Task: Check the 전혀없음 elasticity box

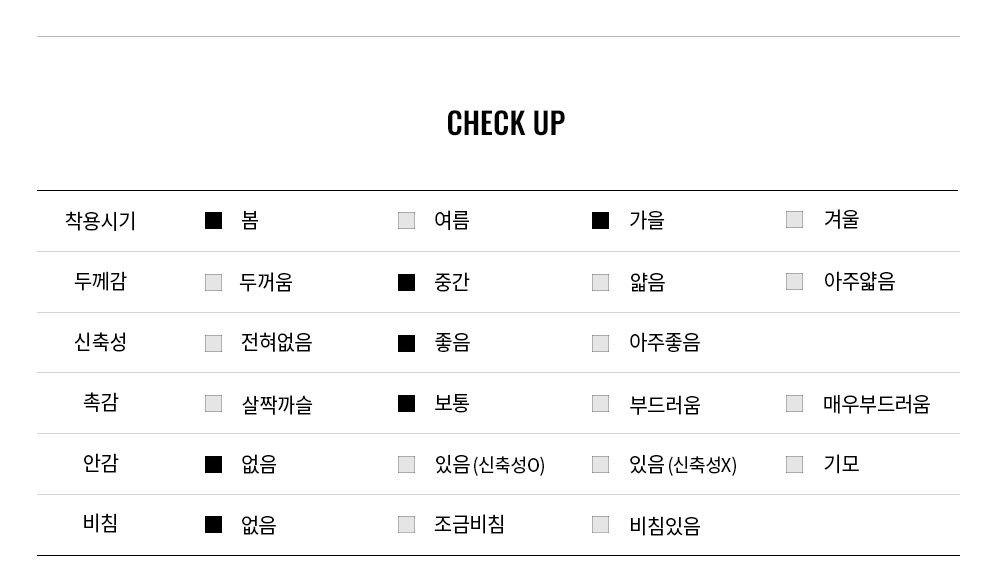Action: tap(213, 344)
